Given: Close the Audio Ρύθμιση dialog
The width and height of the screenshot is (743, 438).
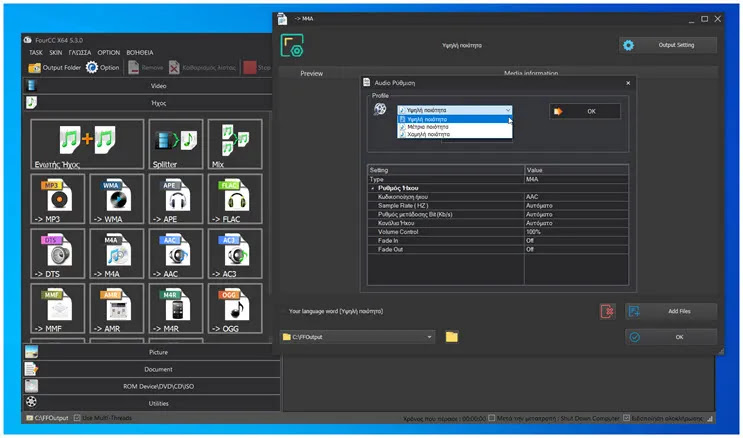Looking at the screenshot, I should [x=628, y=83].
